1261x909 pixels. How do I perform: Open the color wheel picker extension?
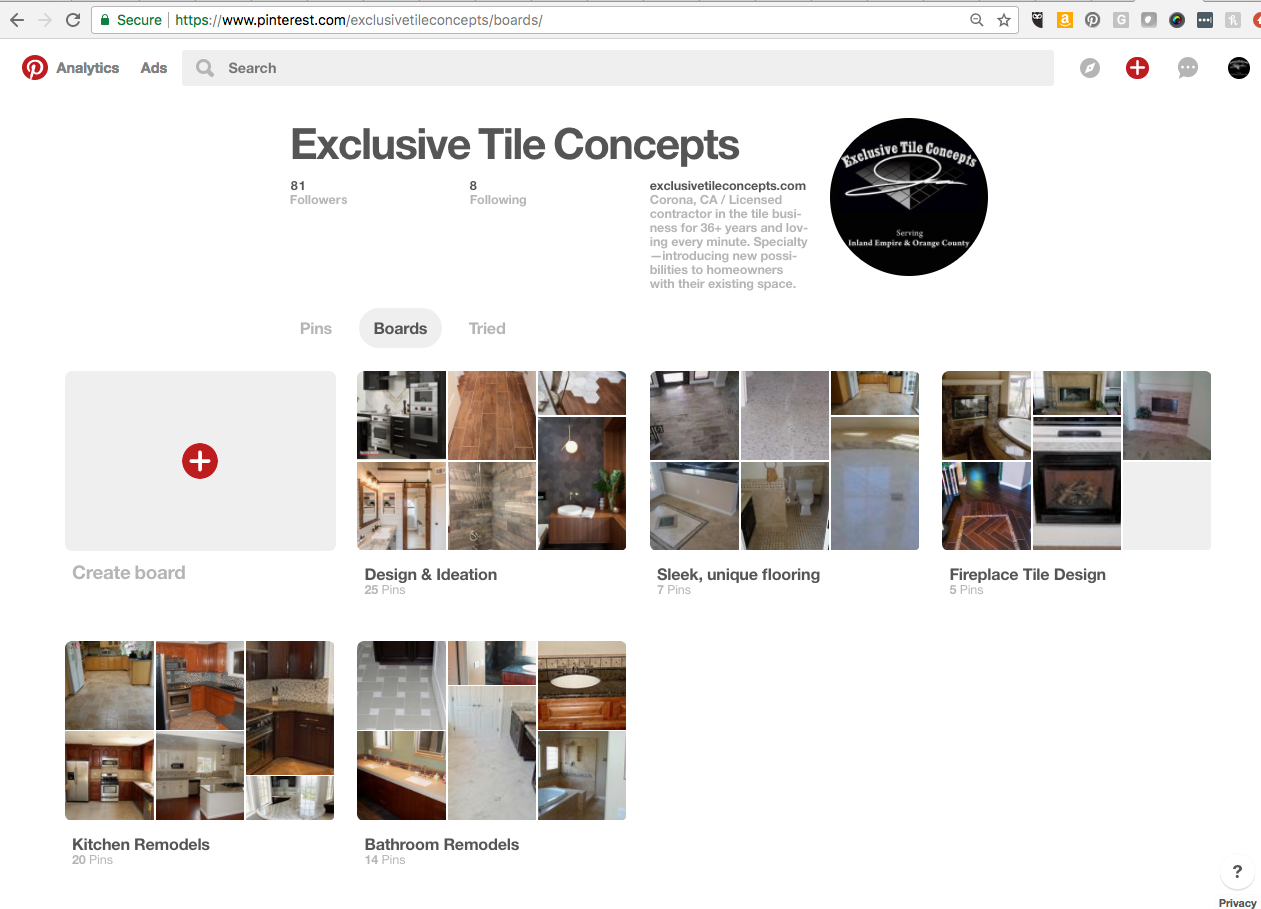click(1177, 20)
